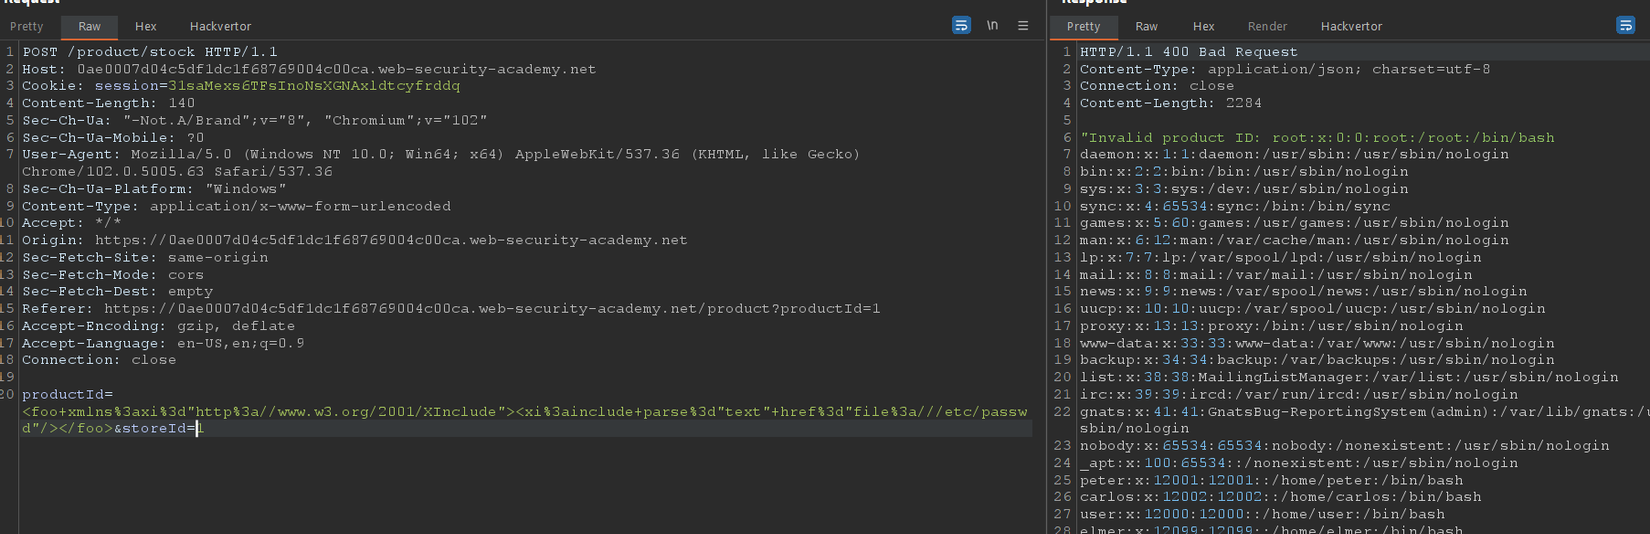
Task: Switch Response view to Raw tab
Action: 1147,27
